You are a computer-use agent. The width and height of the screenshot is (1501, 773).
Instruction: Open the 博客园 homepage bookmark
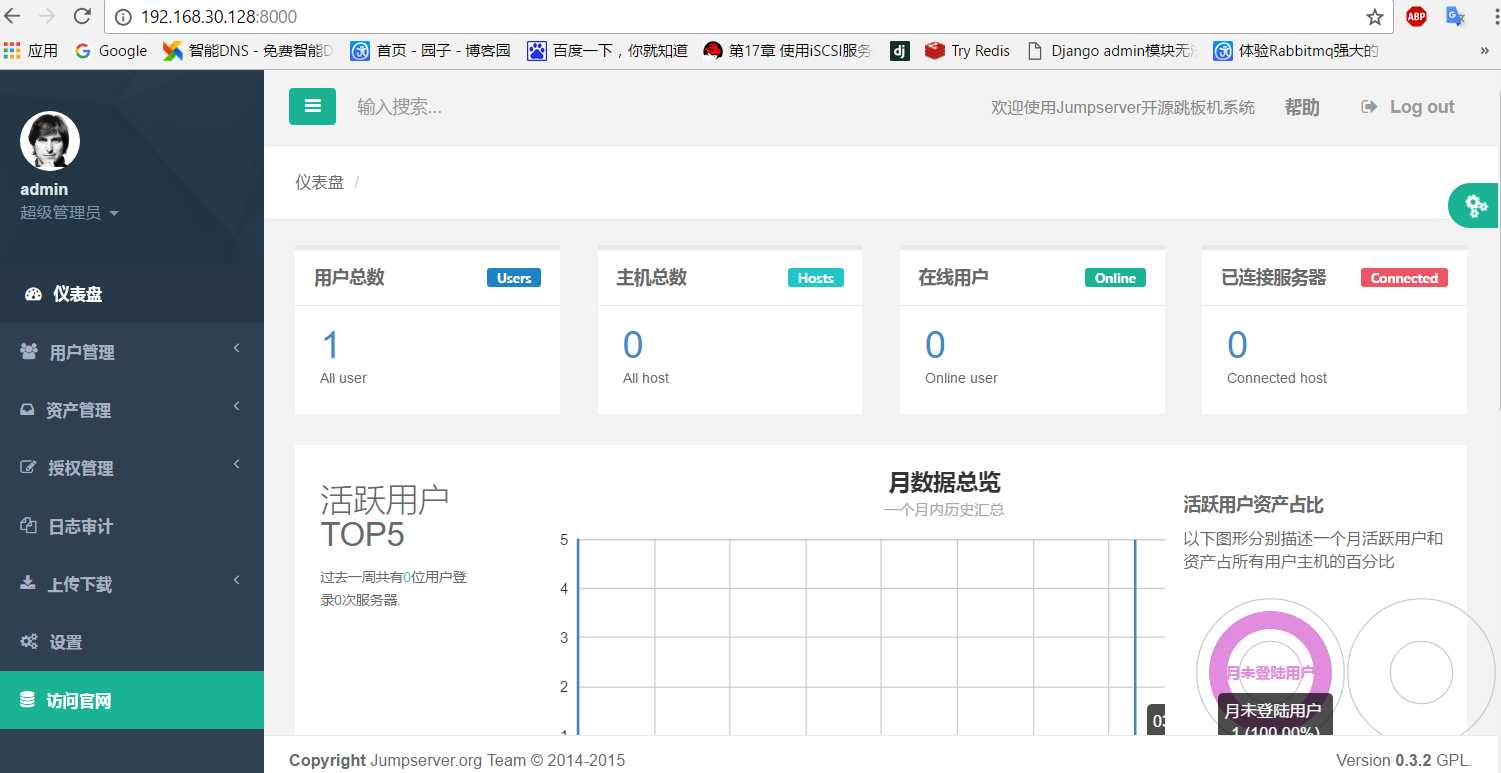pyautogui.click(x=430, y=50)
